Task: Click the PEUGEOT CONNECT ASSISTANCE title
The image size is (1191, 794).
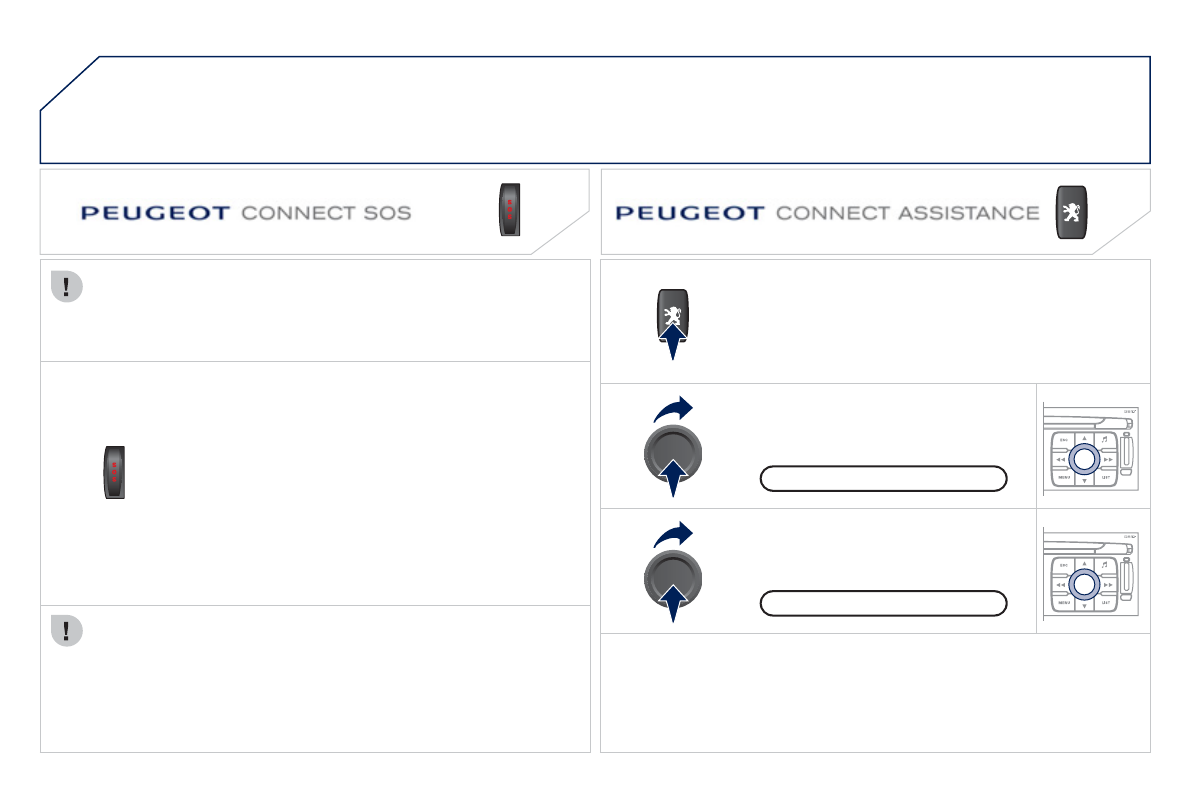Action: coord(827,213)
